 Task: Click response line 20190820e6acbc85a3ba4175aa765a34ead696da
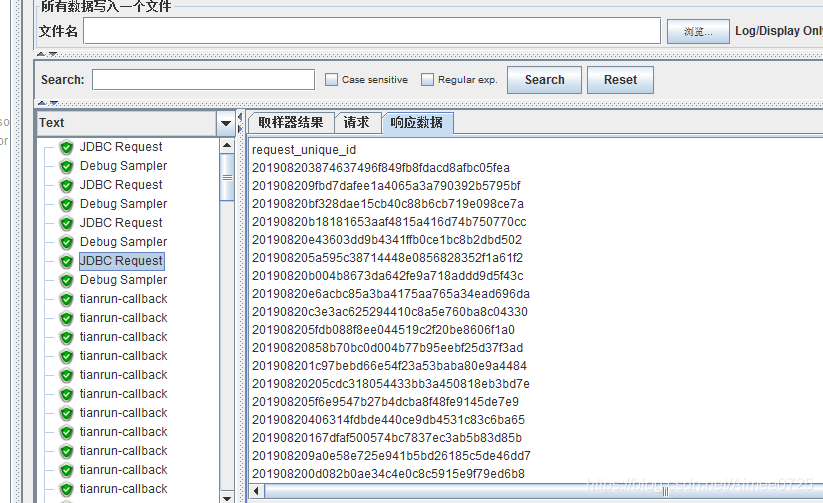(391, 294)
